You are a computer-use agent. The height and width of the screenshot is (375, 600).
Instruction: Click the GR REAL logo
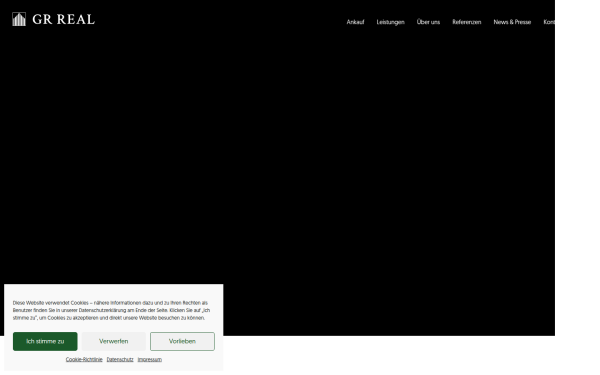[x=53, y=19]
